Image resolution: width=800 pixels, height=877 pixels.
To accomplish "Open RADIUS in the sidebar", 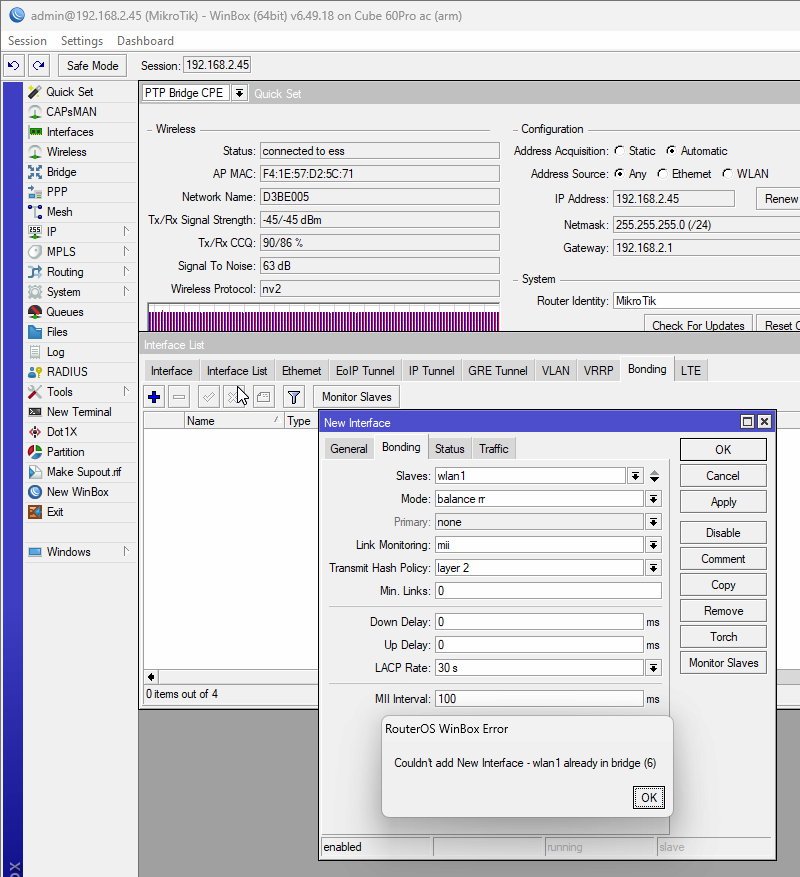I will (x=67, y=372).
